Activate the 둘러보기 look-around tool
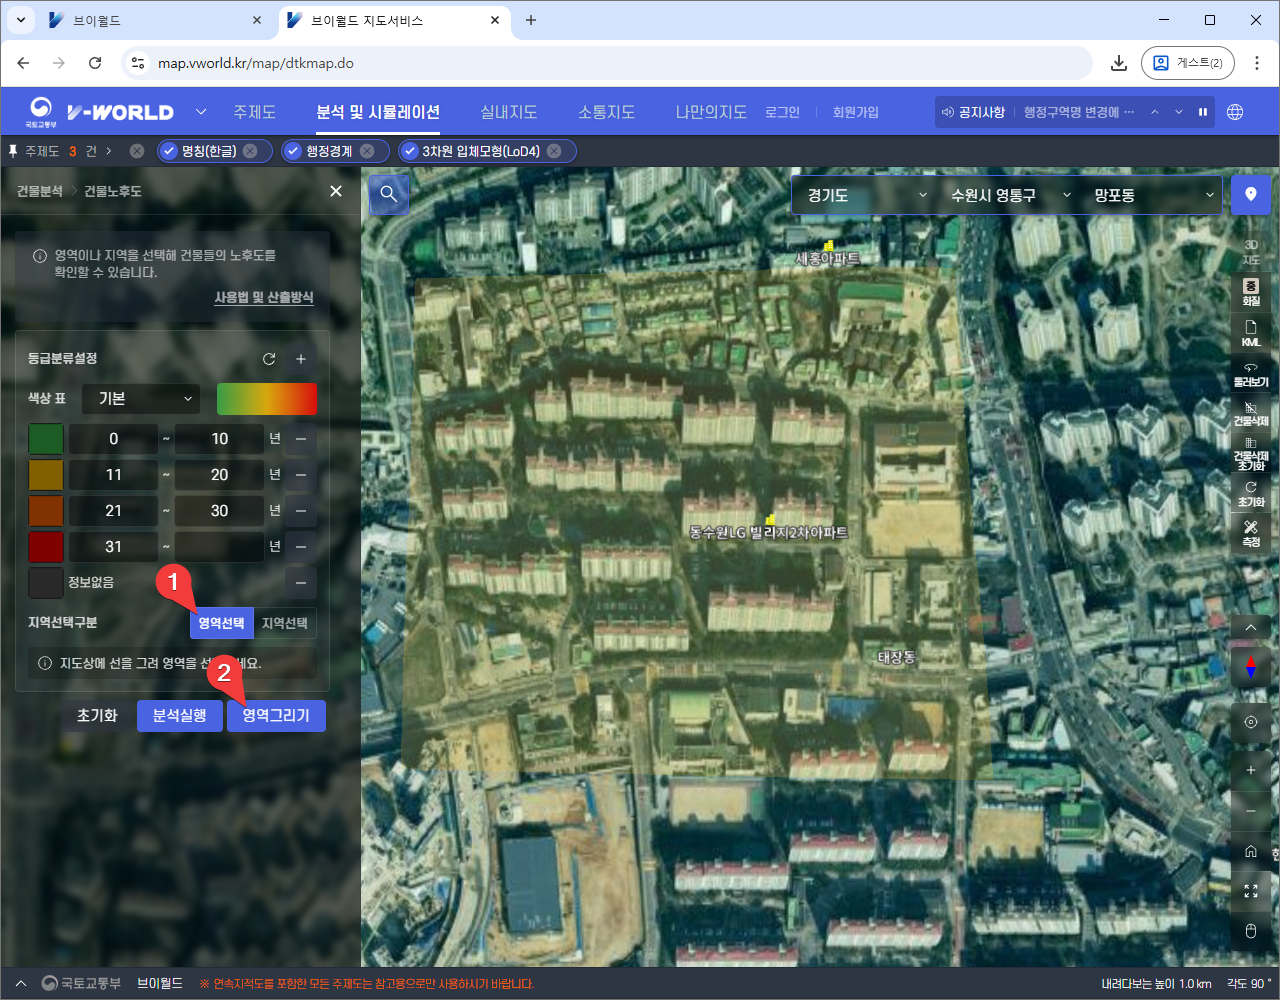The width and height of the screenshot is (1280, 1000). coord(1251,374)
